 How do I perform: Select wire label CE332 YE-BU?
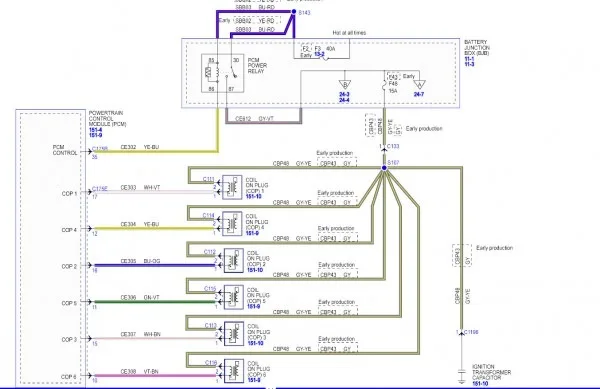click(x=140, y=147)
